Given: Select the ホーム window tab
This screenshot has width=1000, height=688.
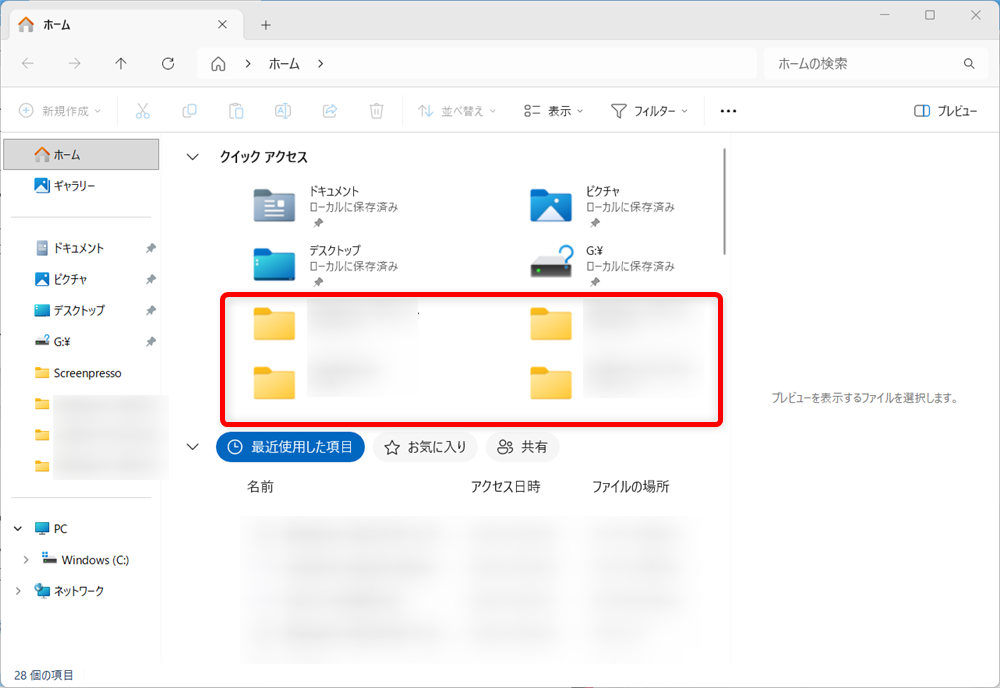Looking at the screenshot, I should coord(57,24).
